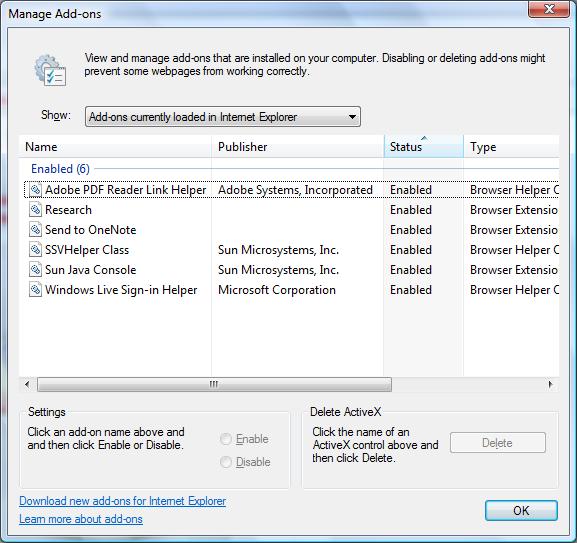The width and height of the screenshot is (577, 543).
Task: Select the Send to OneNote add-on icon
Action: [x=35, y=230]
